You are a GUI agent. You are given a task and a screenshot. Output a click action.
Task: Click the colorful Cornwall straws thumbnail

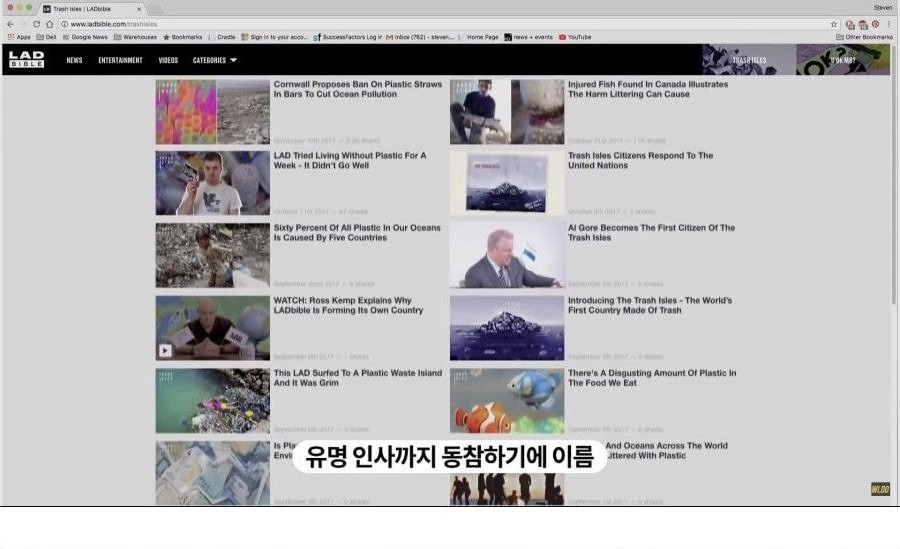pos(212,112)
